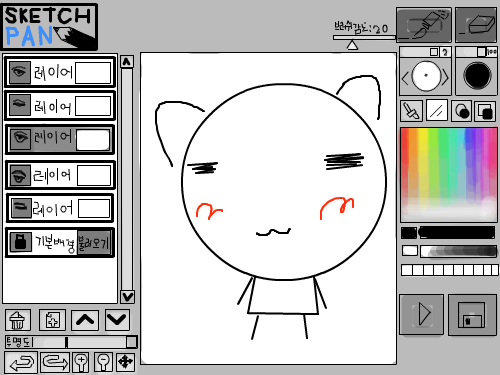The height and width of the screenshot is (375, 500).
Task: Select the brush pen tool
Action: (x=424, y=25)
